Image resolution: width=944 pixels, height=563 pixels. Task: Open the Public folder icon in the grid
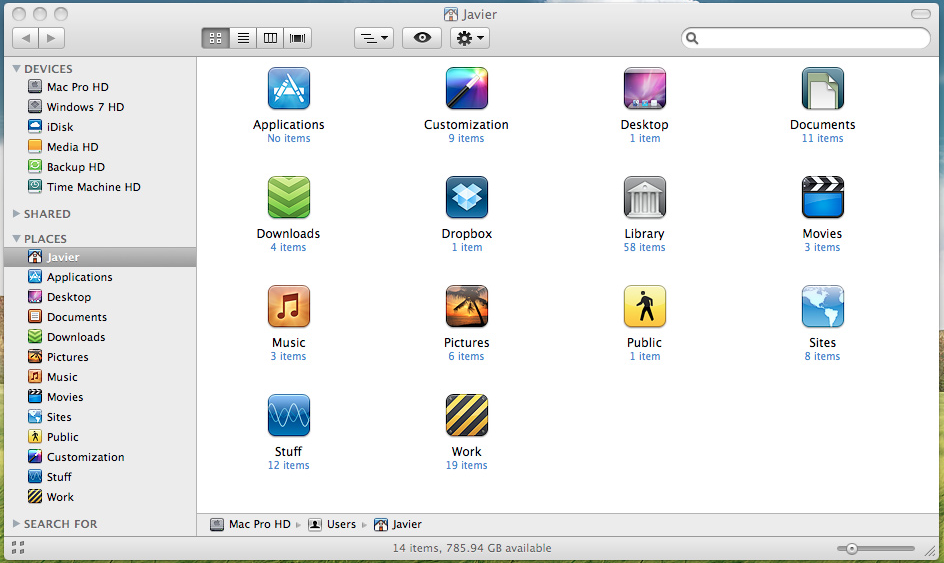(x=645, y=306)
